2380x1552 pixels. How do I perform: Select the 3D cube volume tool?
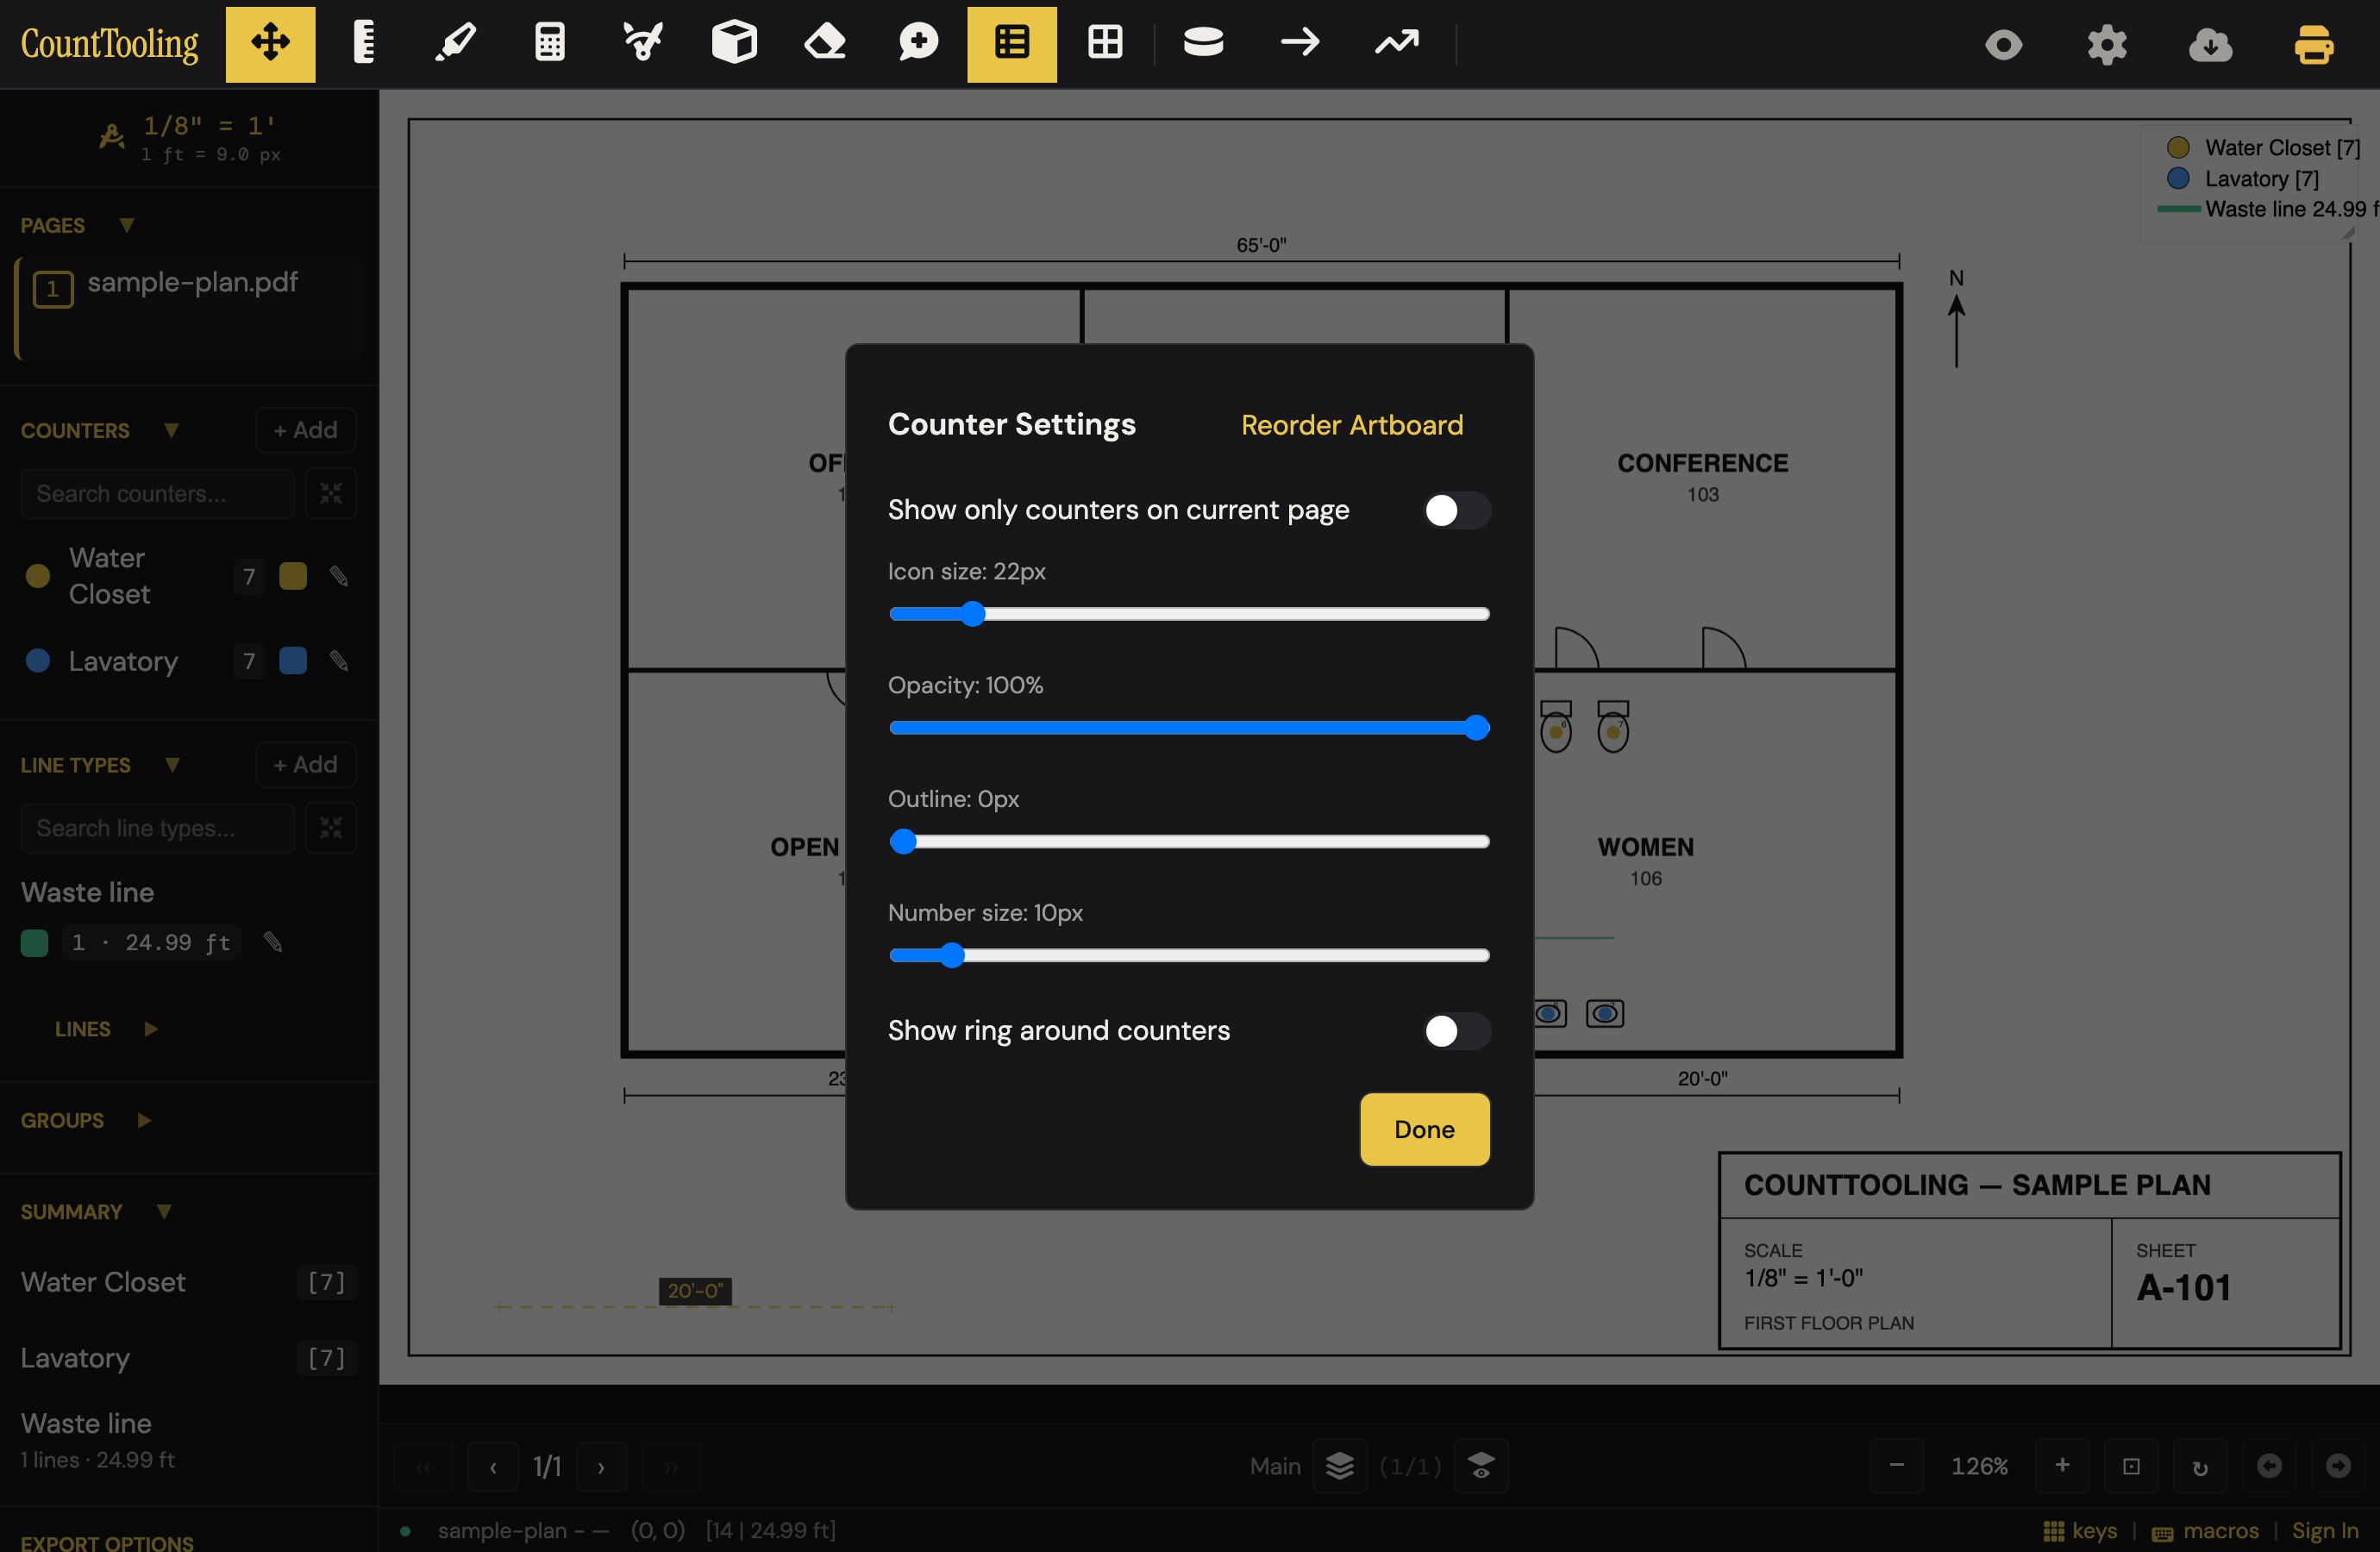pos(734,44)
